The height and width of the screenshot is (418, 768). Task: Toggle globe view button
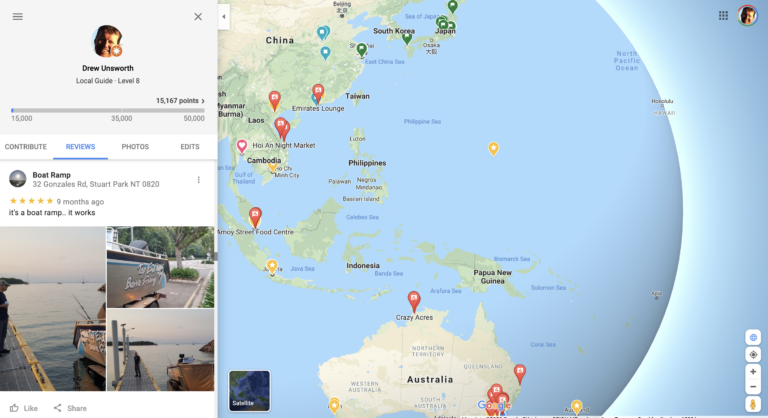coord(753,338)
